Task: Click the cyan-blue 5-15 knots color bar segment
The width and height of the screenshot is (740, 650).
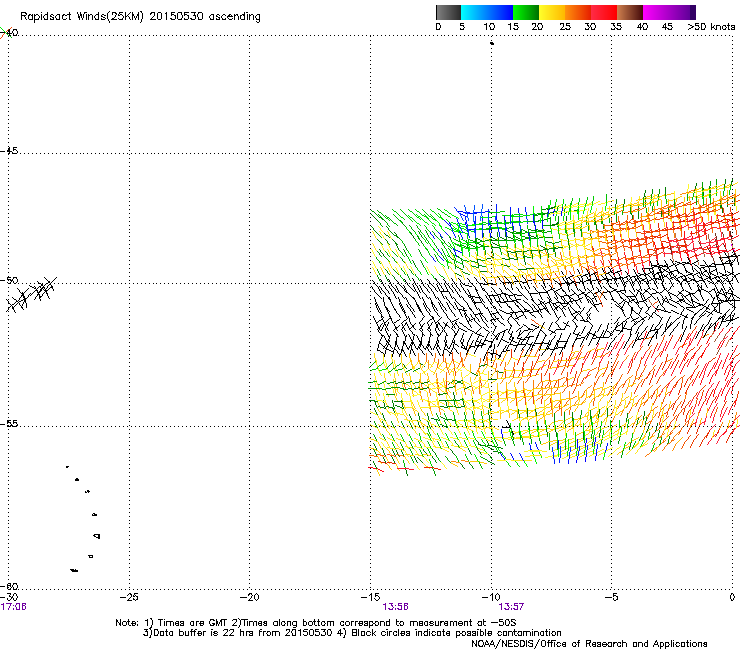Action: click(487, 12)
